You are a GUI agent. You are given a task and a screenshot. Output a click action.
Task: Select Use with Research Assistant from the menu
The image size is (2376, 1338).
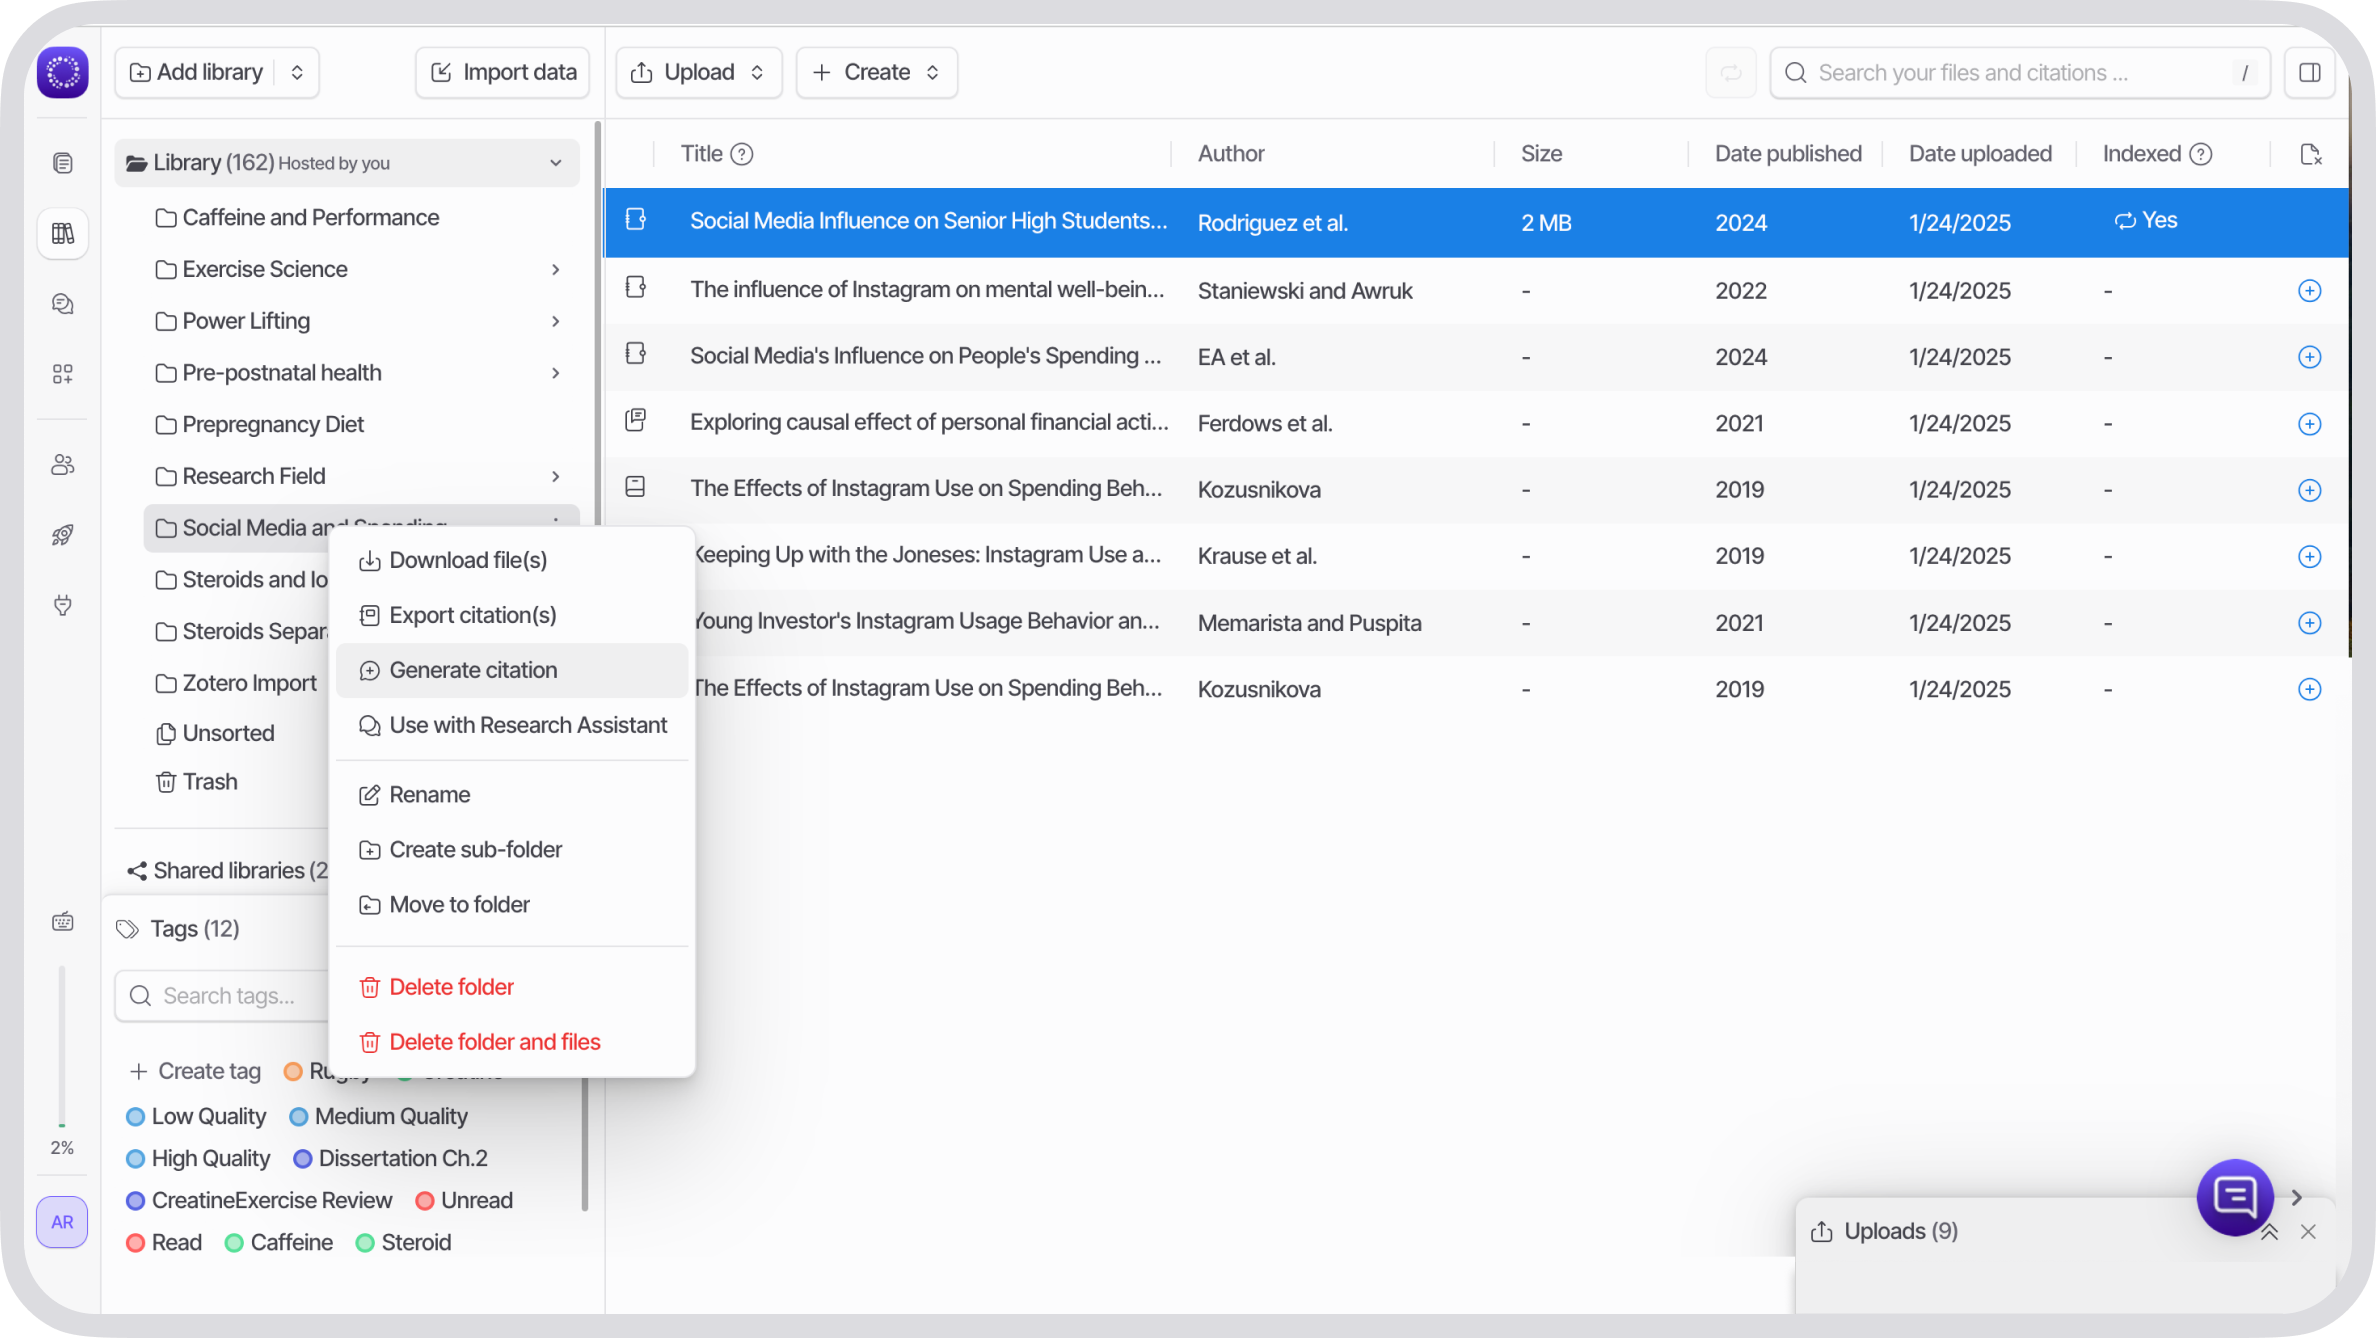click(x=528, y=725)
